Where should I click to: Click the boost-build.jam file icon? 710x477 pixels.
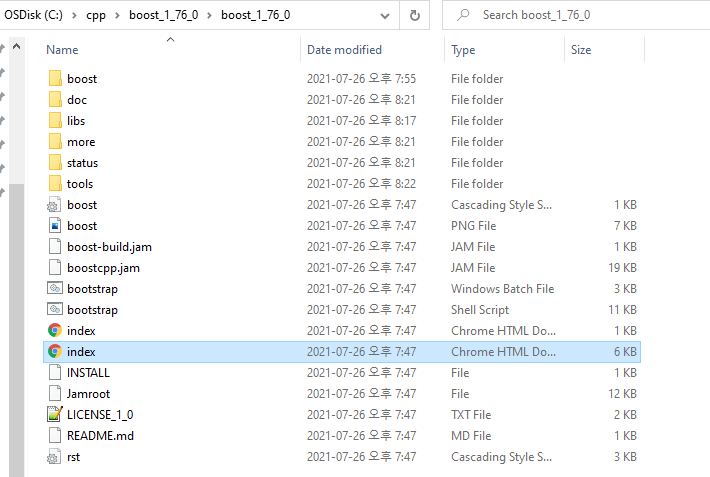(x=55, y=246)
